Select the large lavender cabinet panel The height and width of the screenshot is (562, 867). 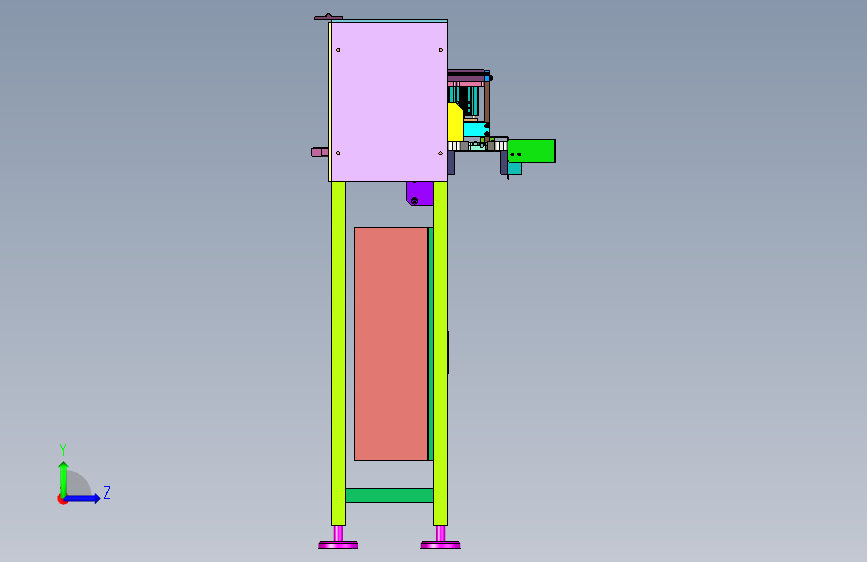(x=389, y=102)
